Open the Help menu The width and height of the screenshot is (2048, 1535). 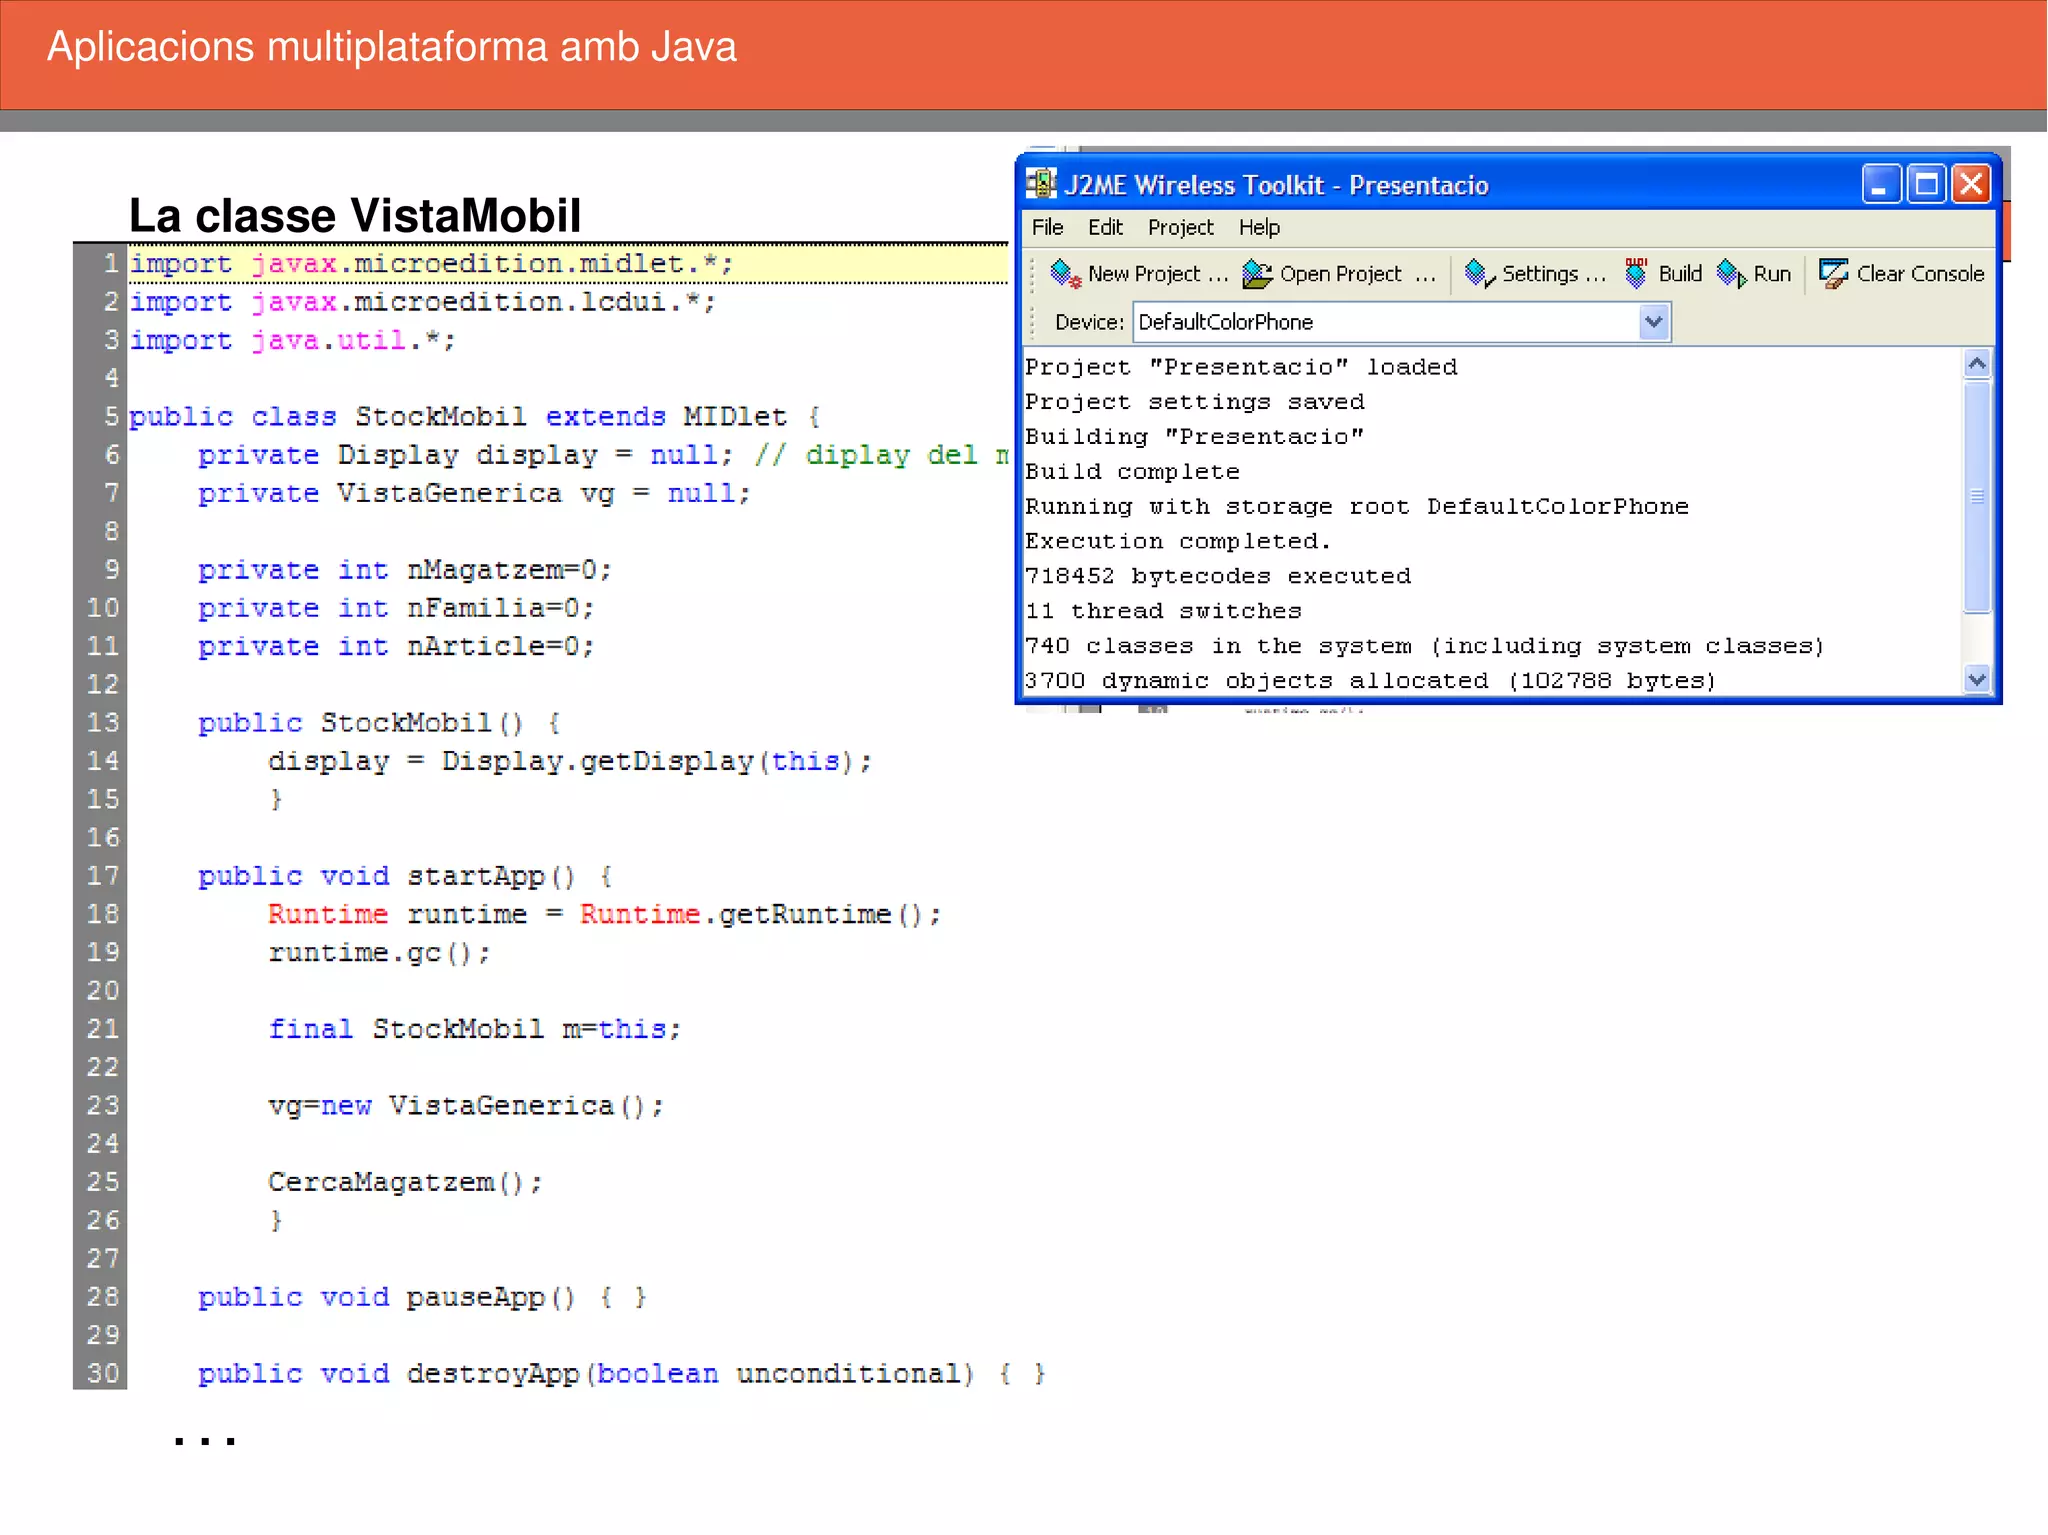coord(1259,228)
